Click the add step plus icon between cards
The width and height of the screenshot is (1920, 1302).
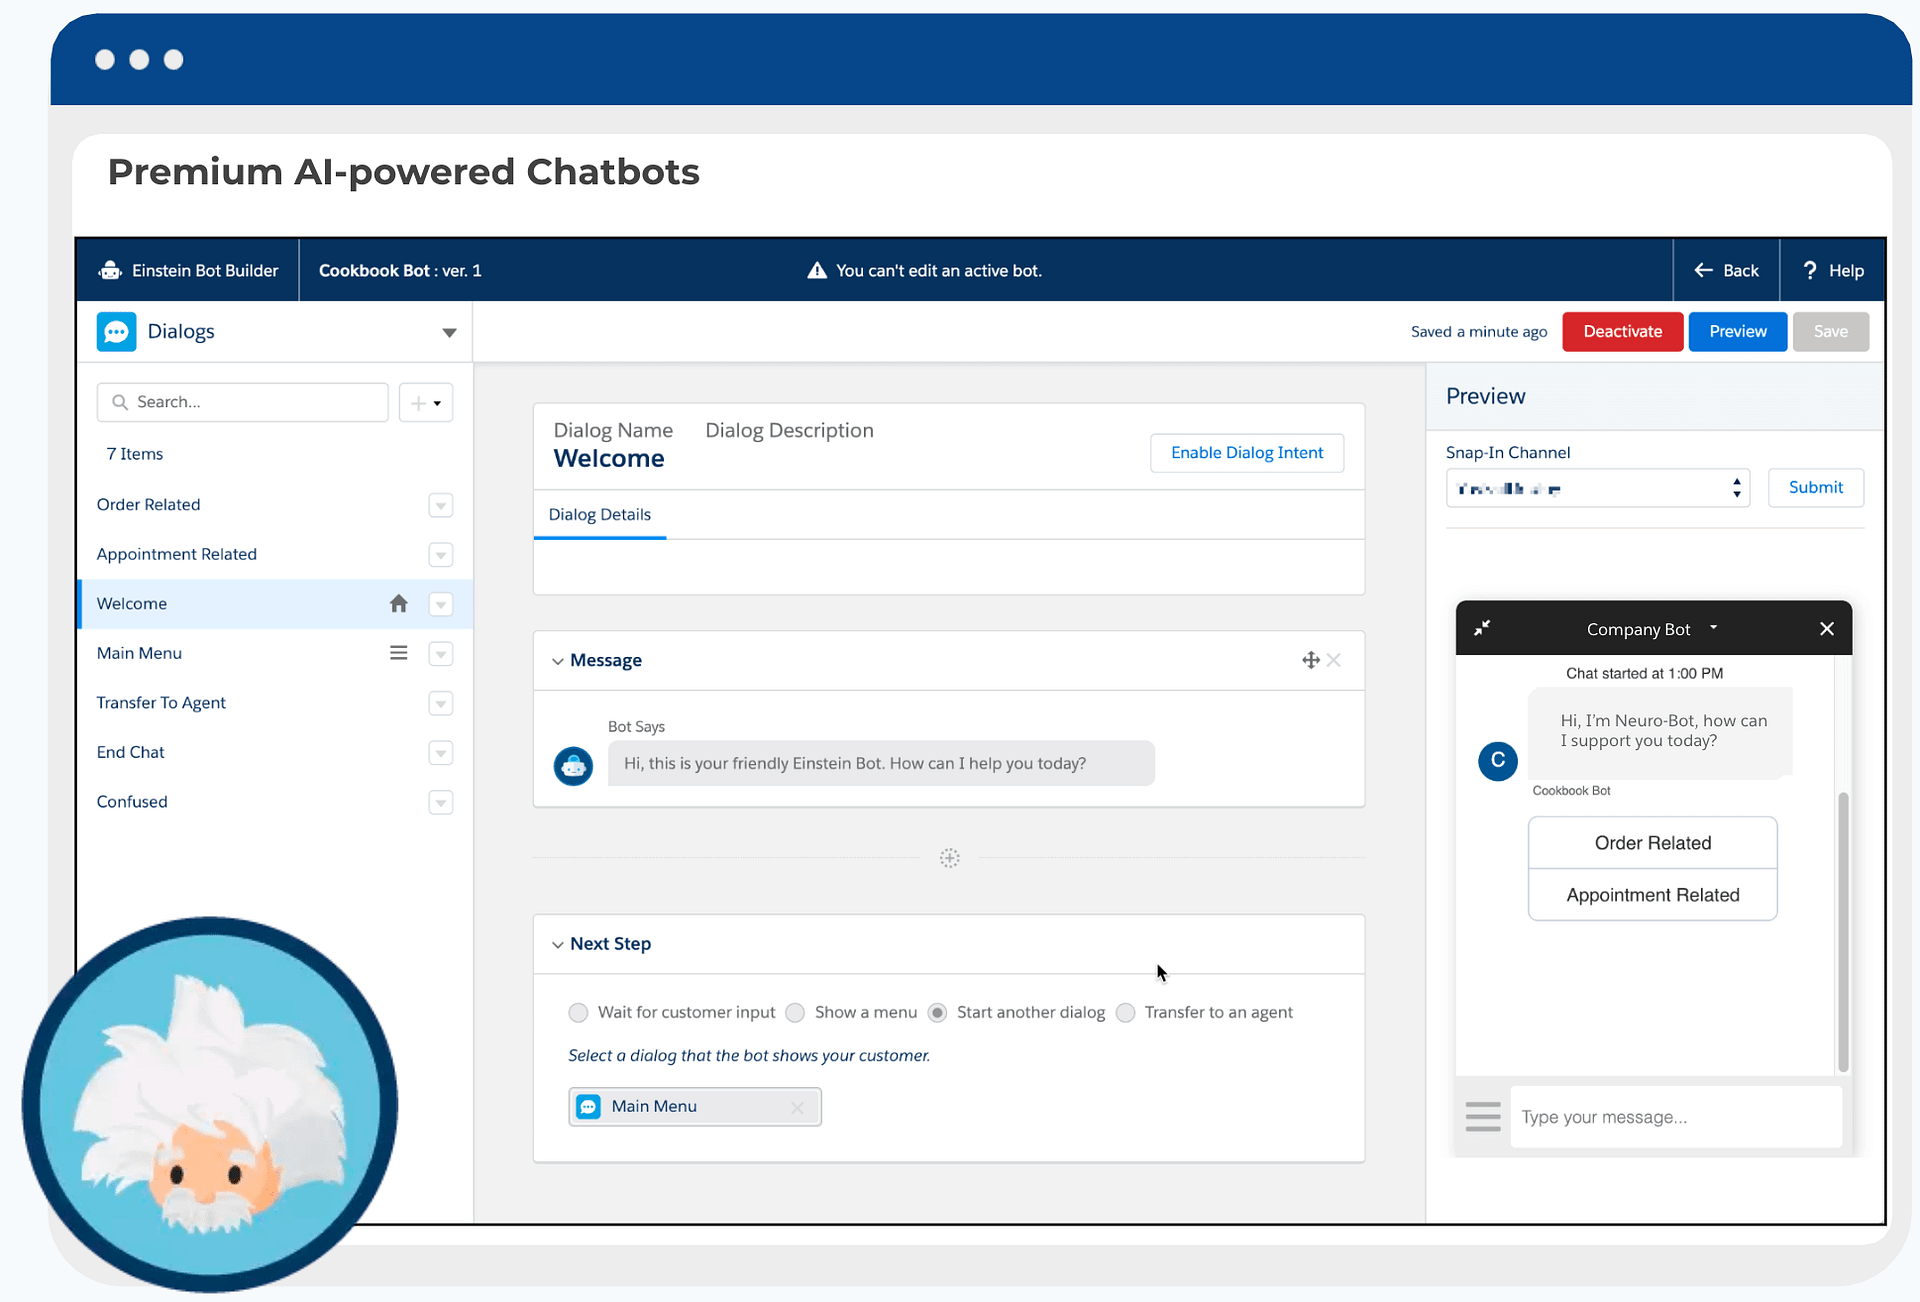(x=949, y=858)
